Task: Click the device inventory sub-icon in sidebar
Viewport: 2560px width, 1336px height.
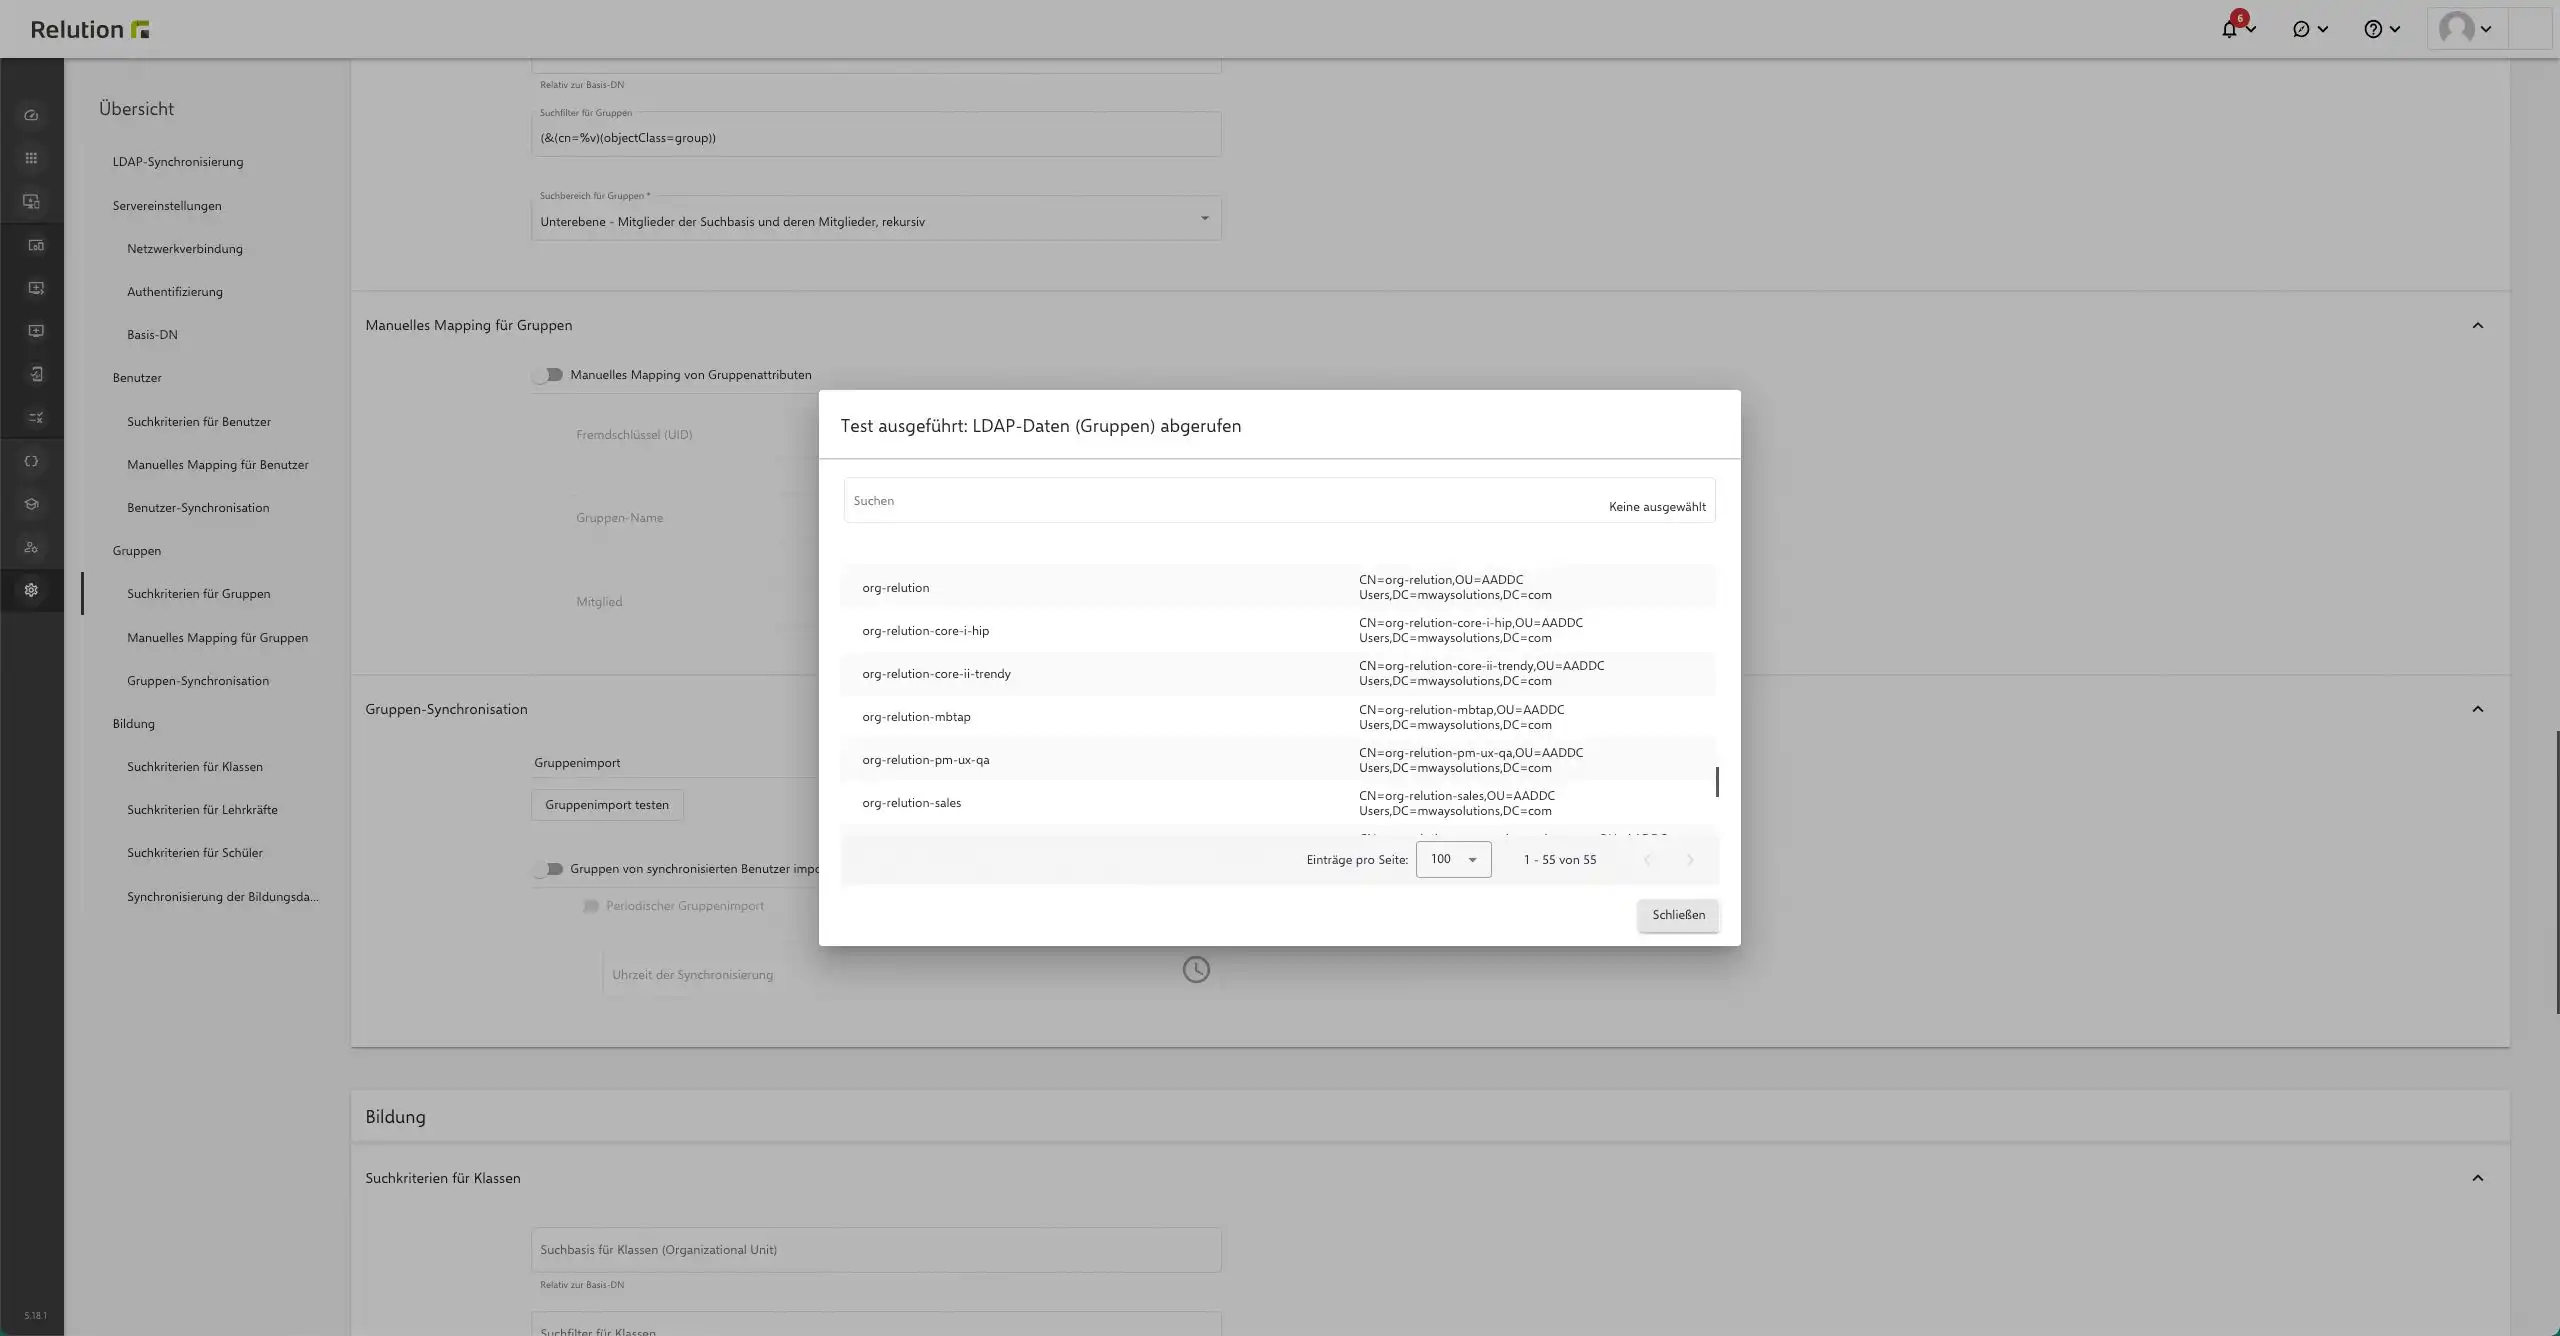Action: 36,245
